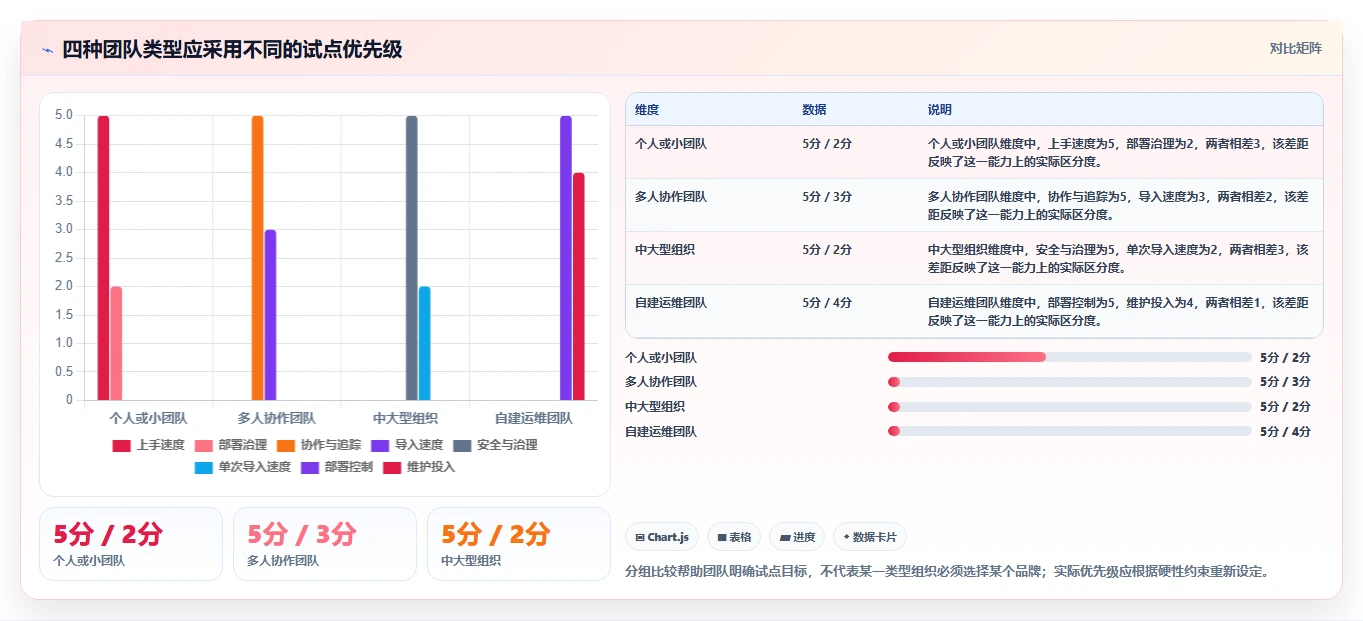Click the 数据 column header
This screenshot has width=1363, height=621.
[x=814, y=110]
